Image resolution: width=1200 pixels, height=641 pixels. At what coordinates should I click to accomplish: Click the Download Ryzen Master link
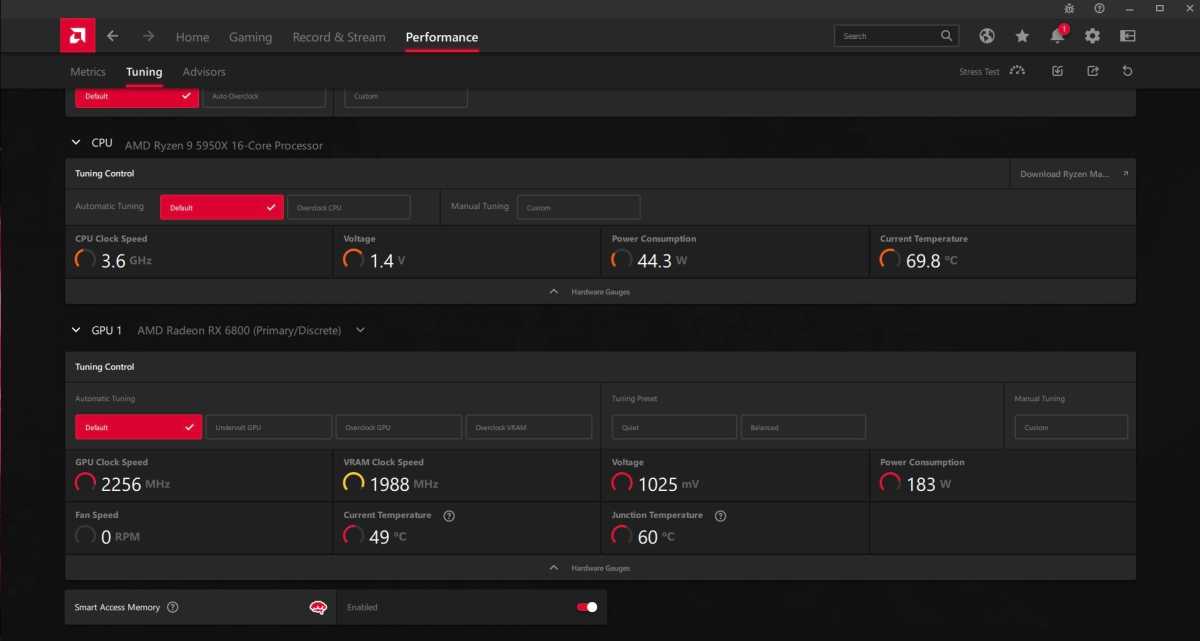pos(1072,174)
